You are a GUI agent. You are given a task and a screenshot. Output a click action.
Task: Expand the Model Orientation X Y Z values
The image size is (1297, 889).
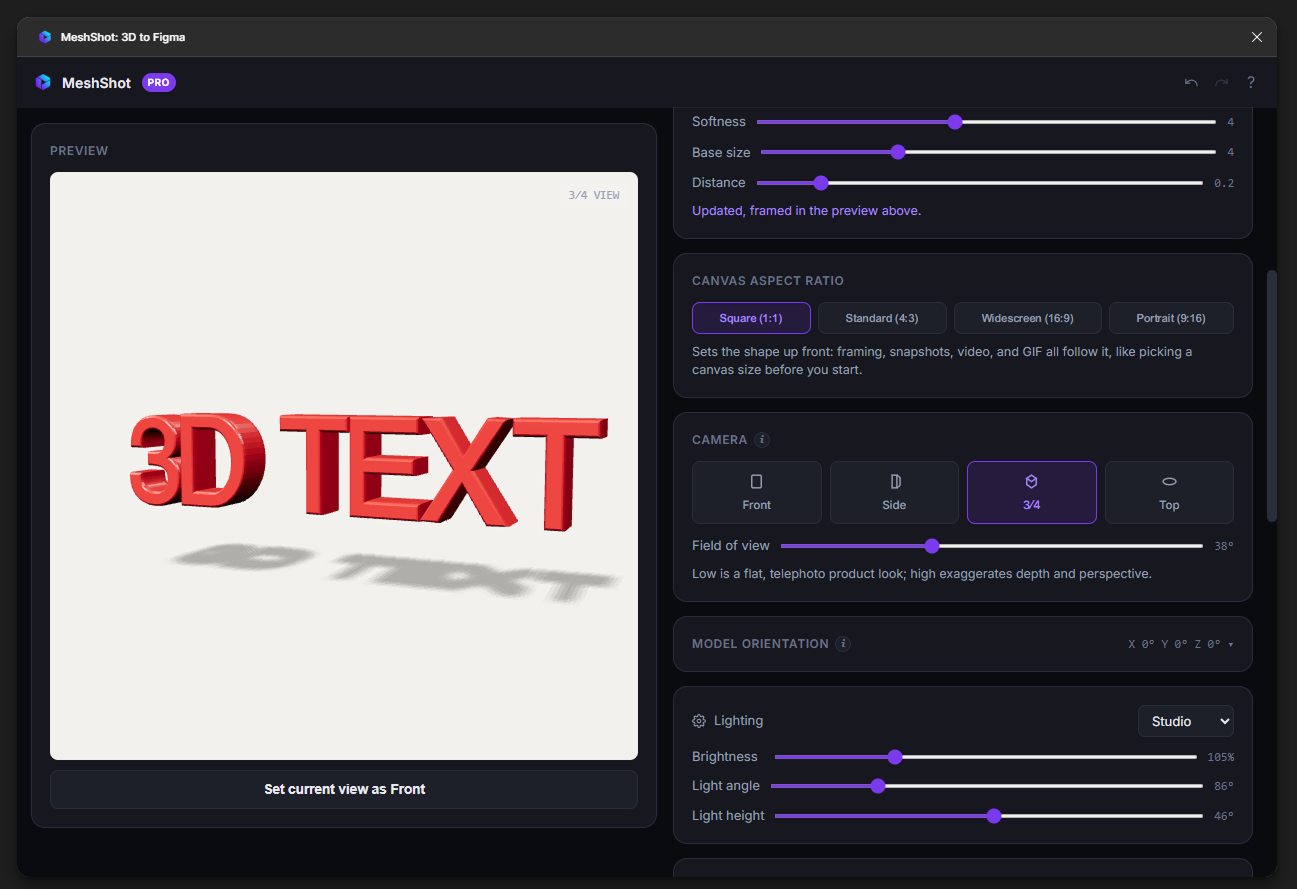(1181, 645)
